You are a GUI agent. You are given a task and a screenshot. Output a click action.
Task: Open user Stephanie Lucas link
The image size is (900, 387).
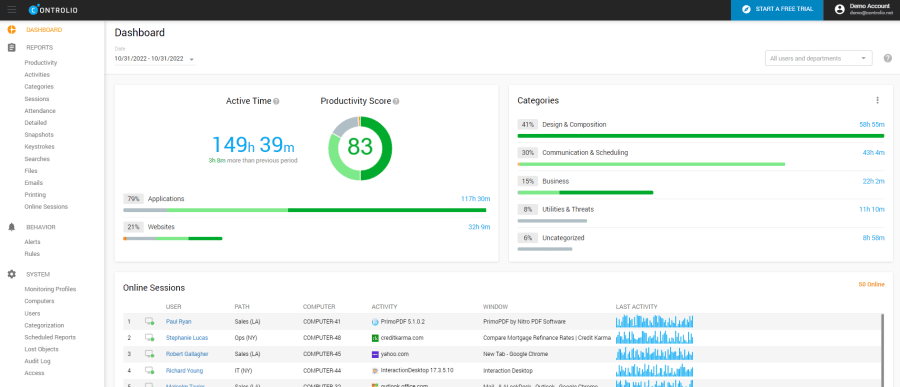tap(187, 338)
